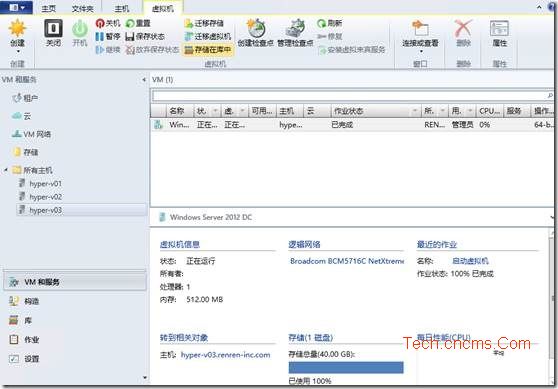The width and height of the screenshot is (558, 389).
Task: Click the help icon in the top corner
Action: (x=553, y=7)
